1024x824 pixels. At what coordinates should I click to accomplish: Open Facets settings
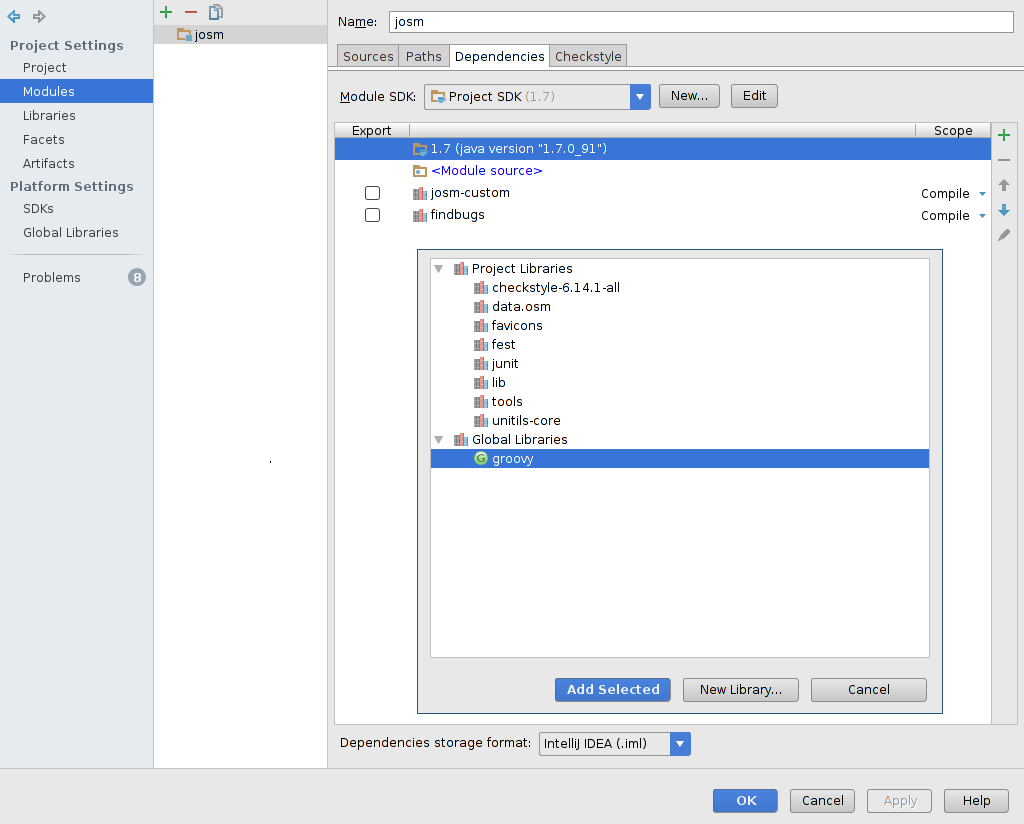(43, 140)
